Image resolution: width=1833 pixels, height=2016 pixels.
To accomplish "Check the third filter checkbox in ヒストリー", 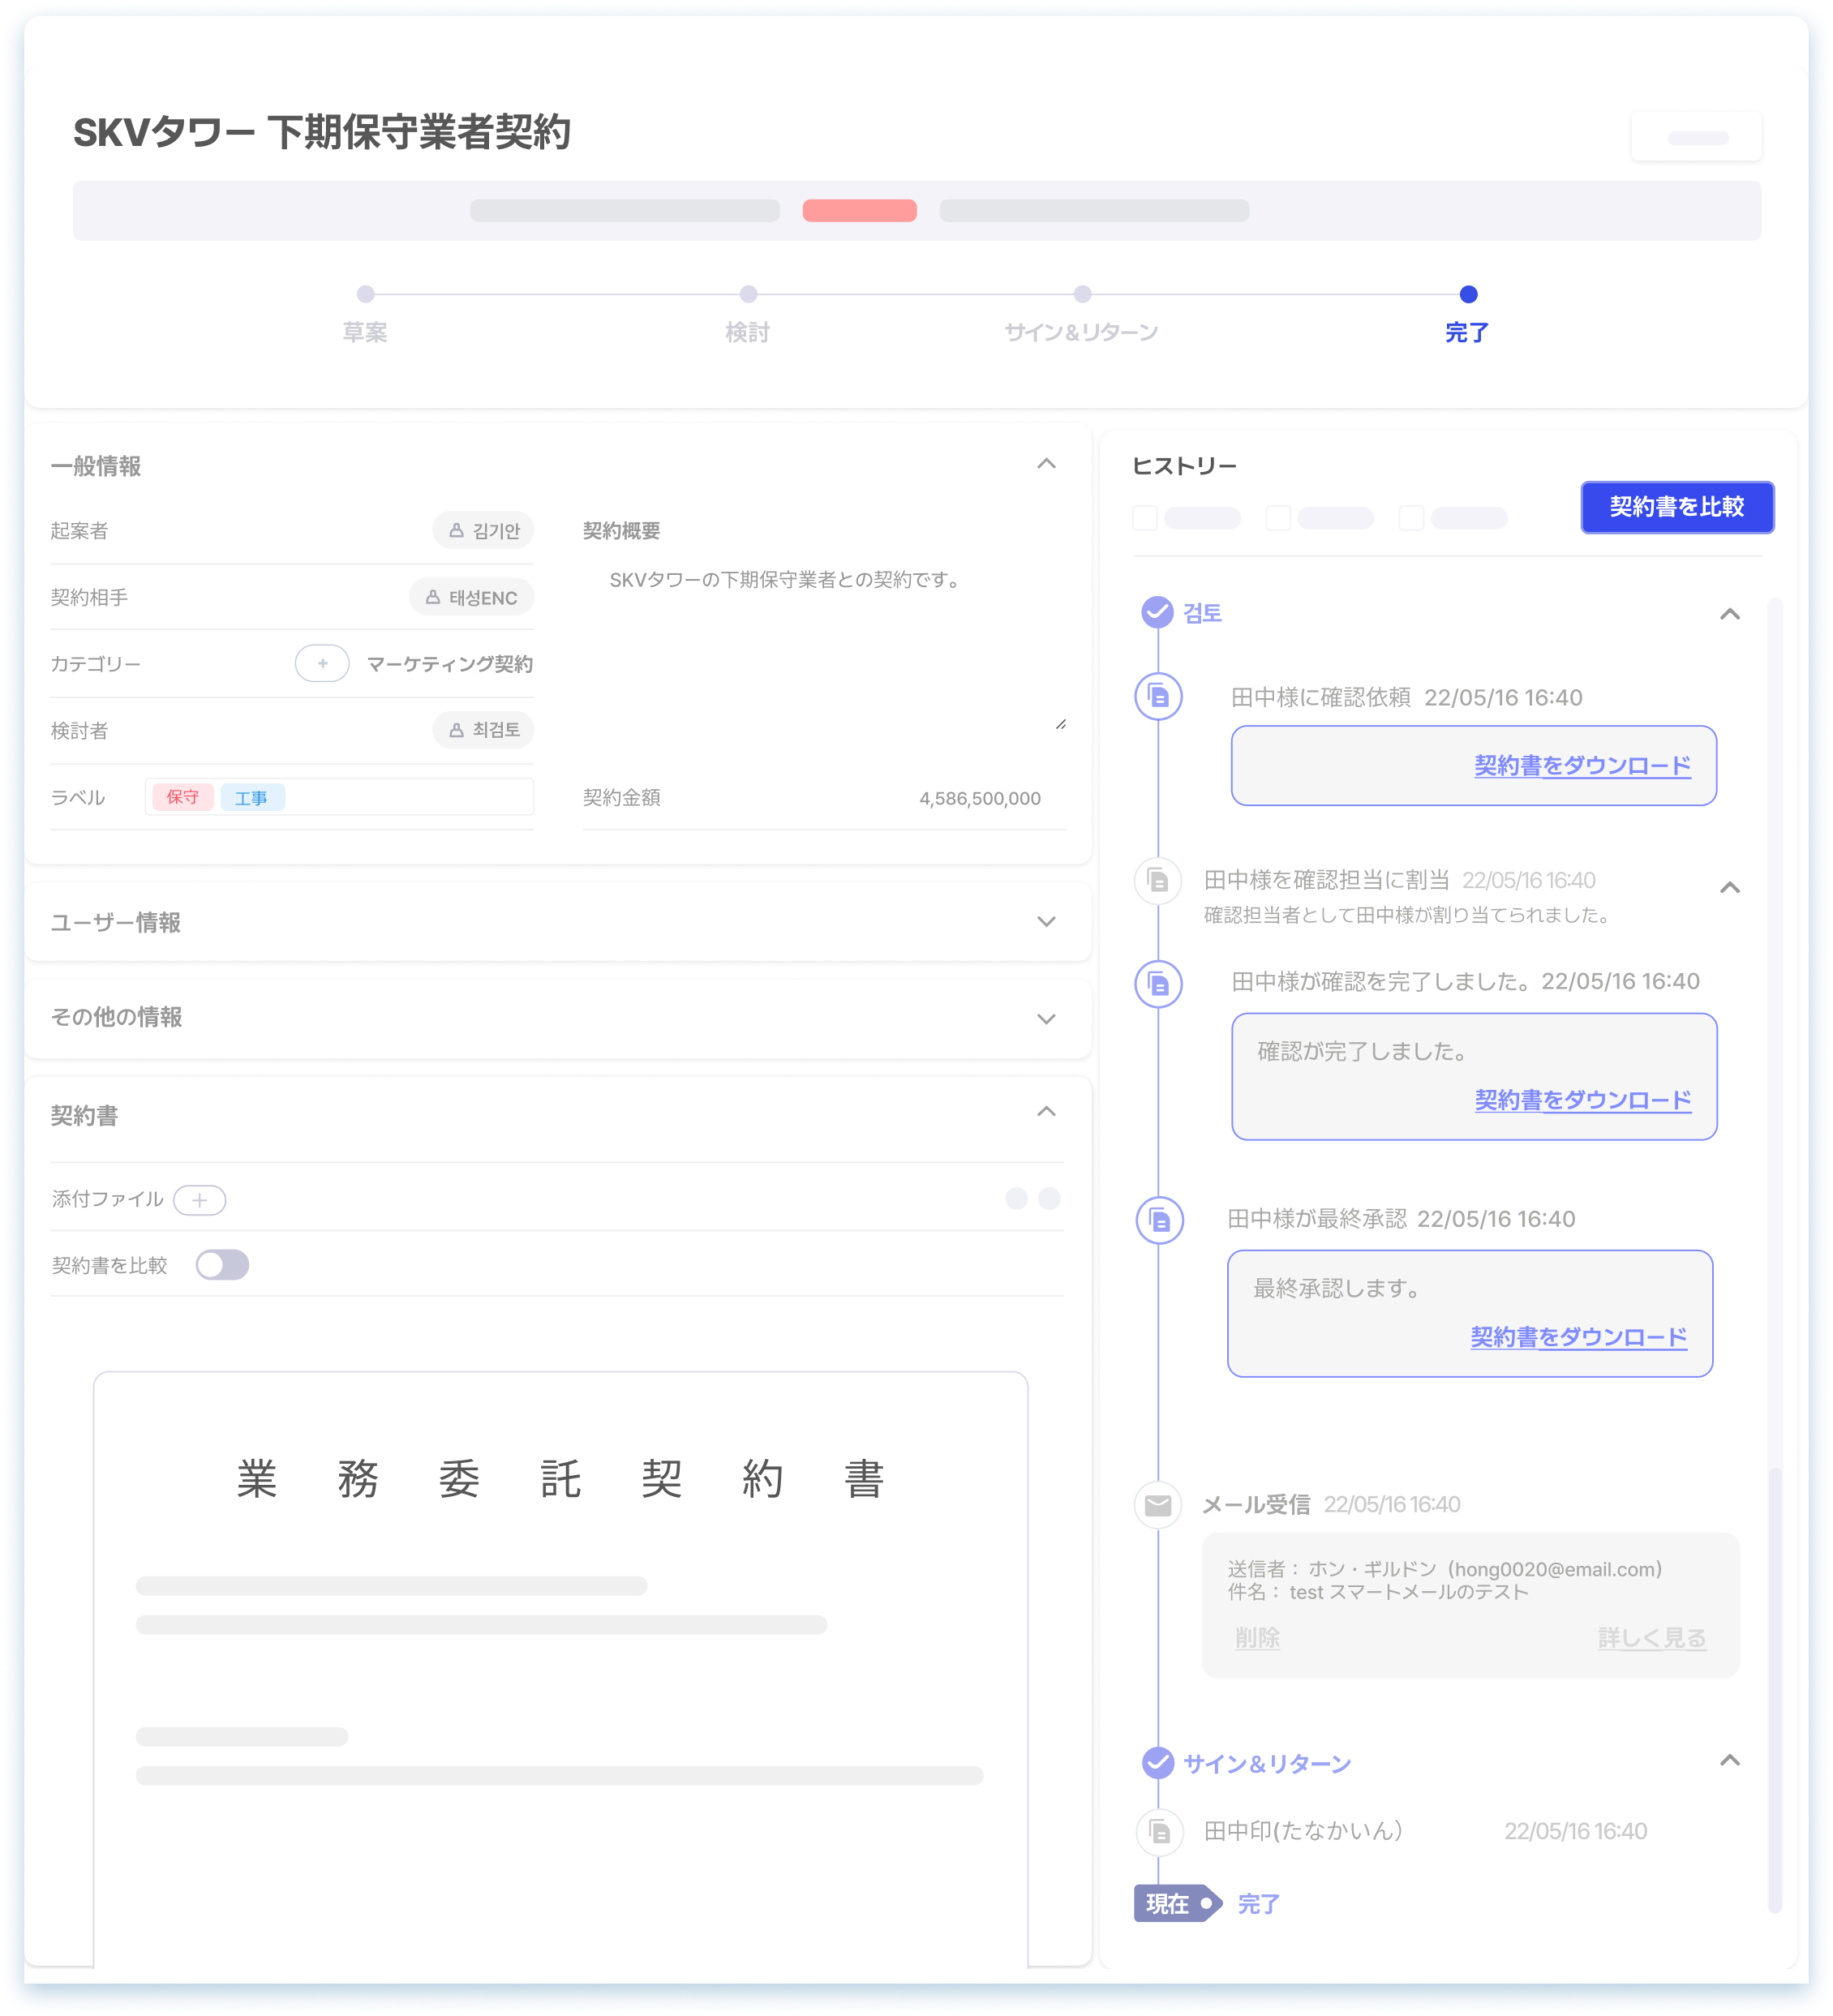I will (x=1411, y=518).
